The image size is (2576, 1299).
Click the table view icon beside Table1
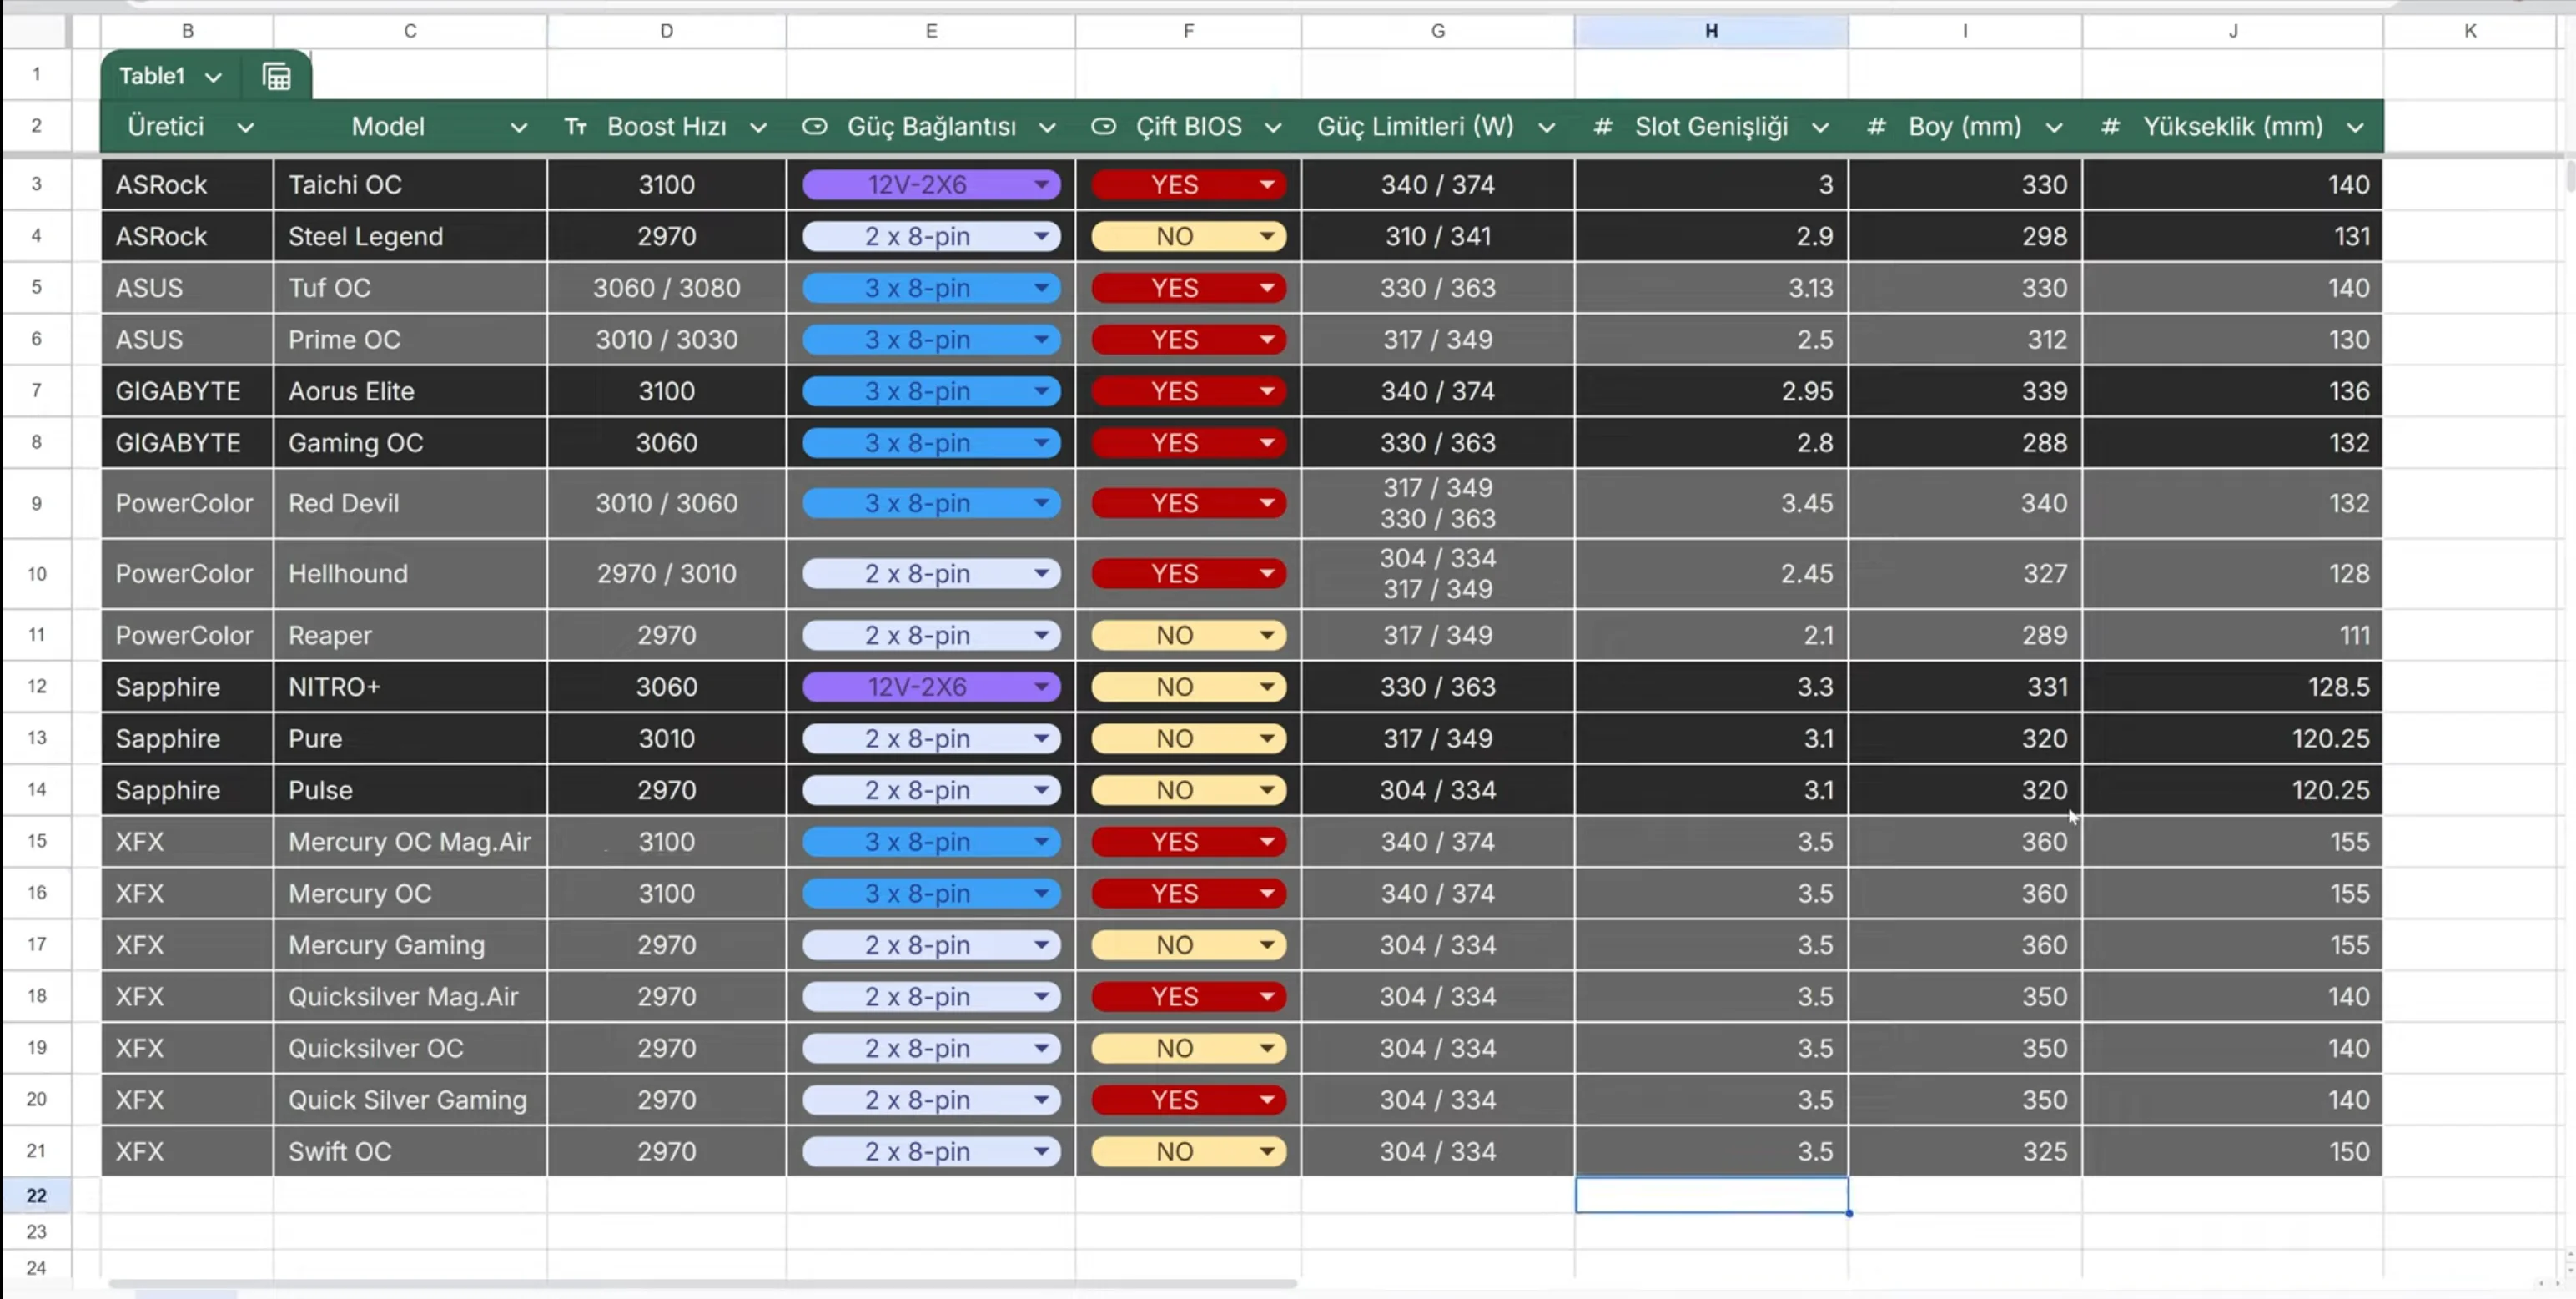[x=277, y=76]
